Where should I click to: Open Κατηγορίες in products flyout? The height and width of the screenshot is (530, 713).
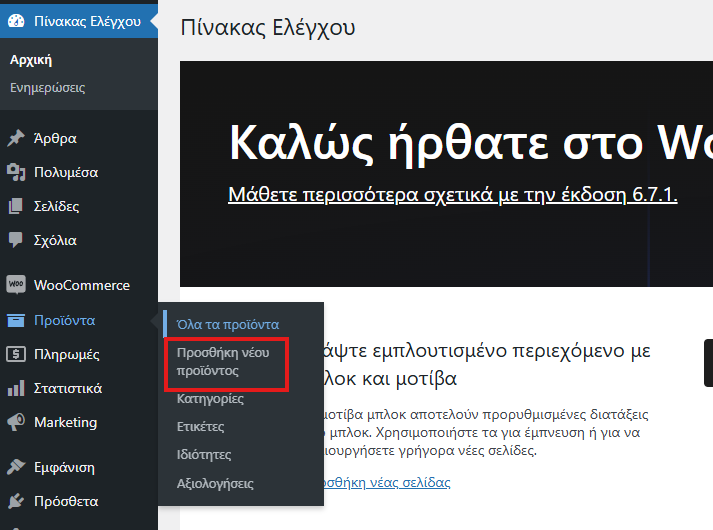(x=210, y=399)
